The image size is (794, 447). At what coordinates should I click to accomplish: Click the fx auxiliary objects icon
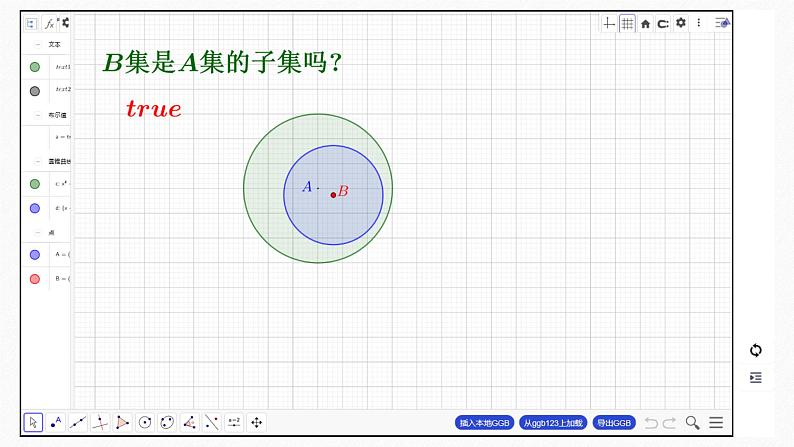50,24
